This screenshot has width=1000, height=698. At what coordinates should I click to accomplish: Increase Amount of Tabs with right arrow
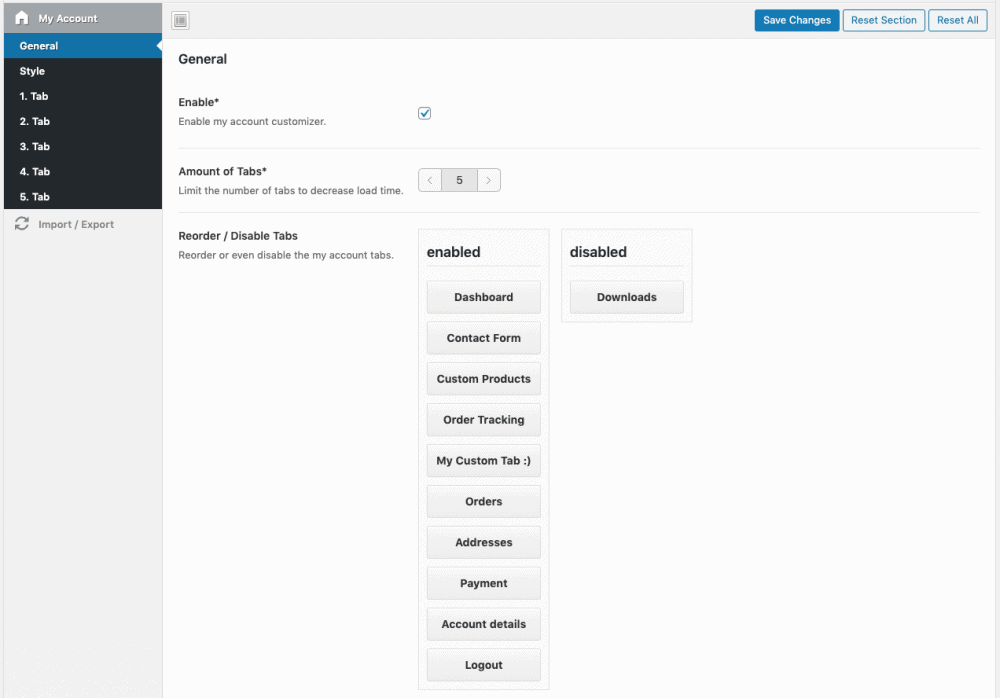[x=489, y=180]
